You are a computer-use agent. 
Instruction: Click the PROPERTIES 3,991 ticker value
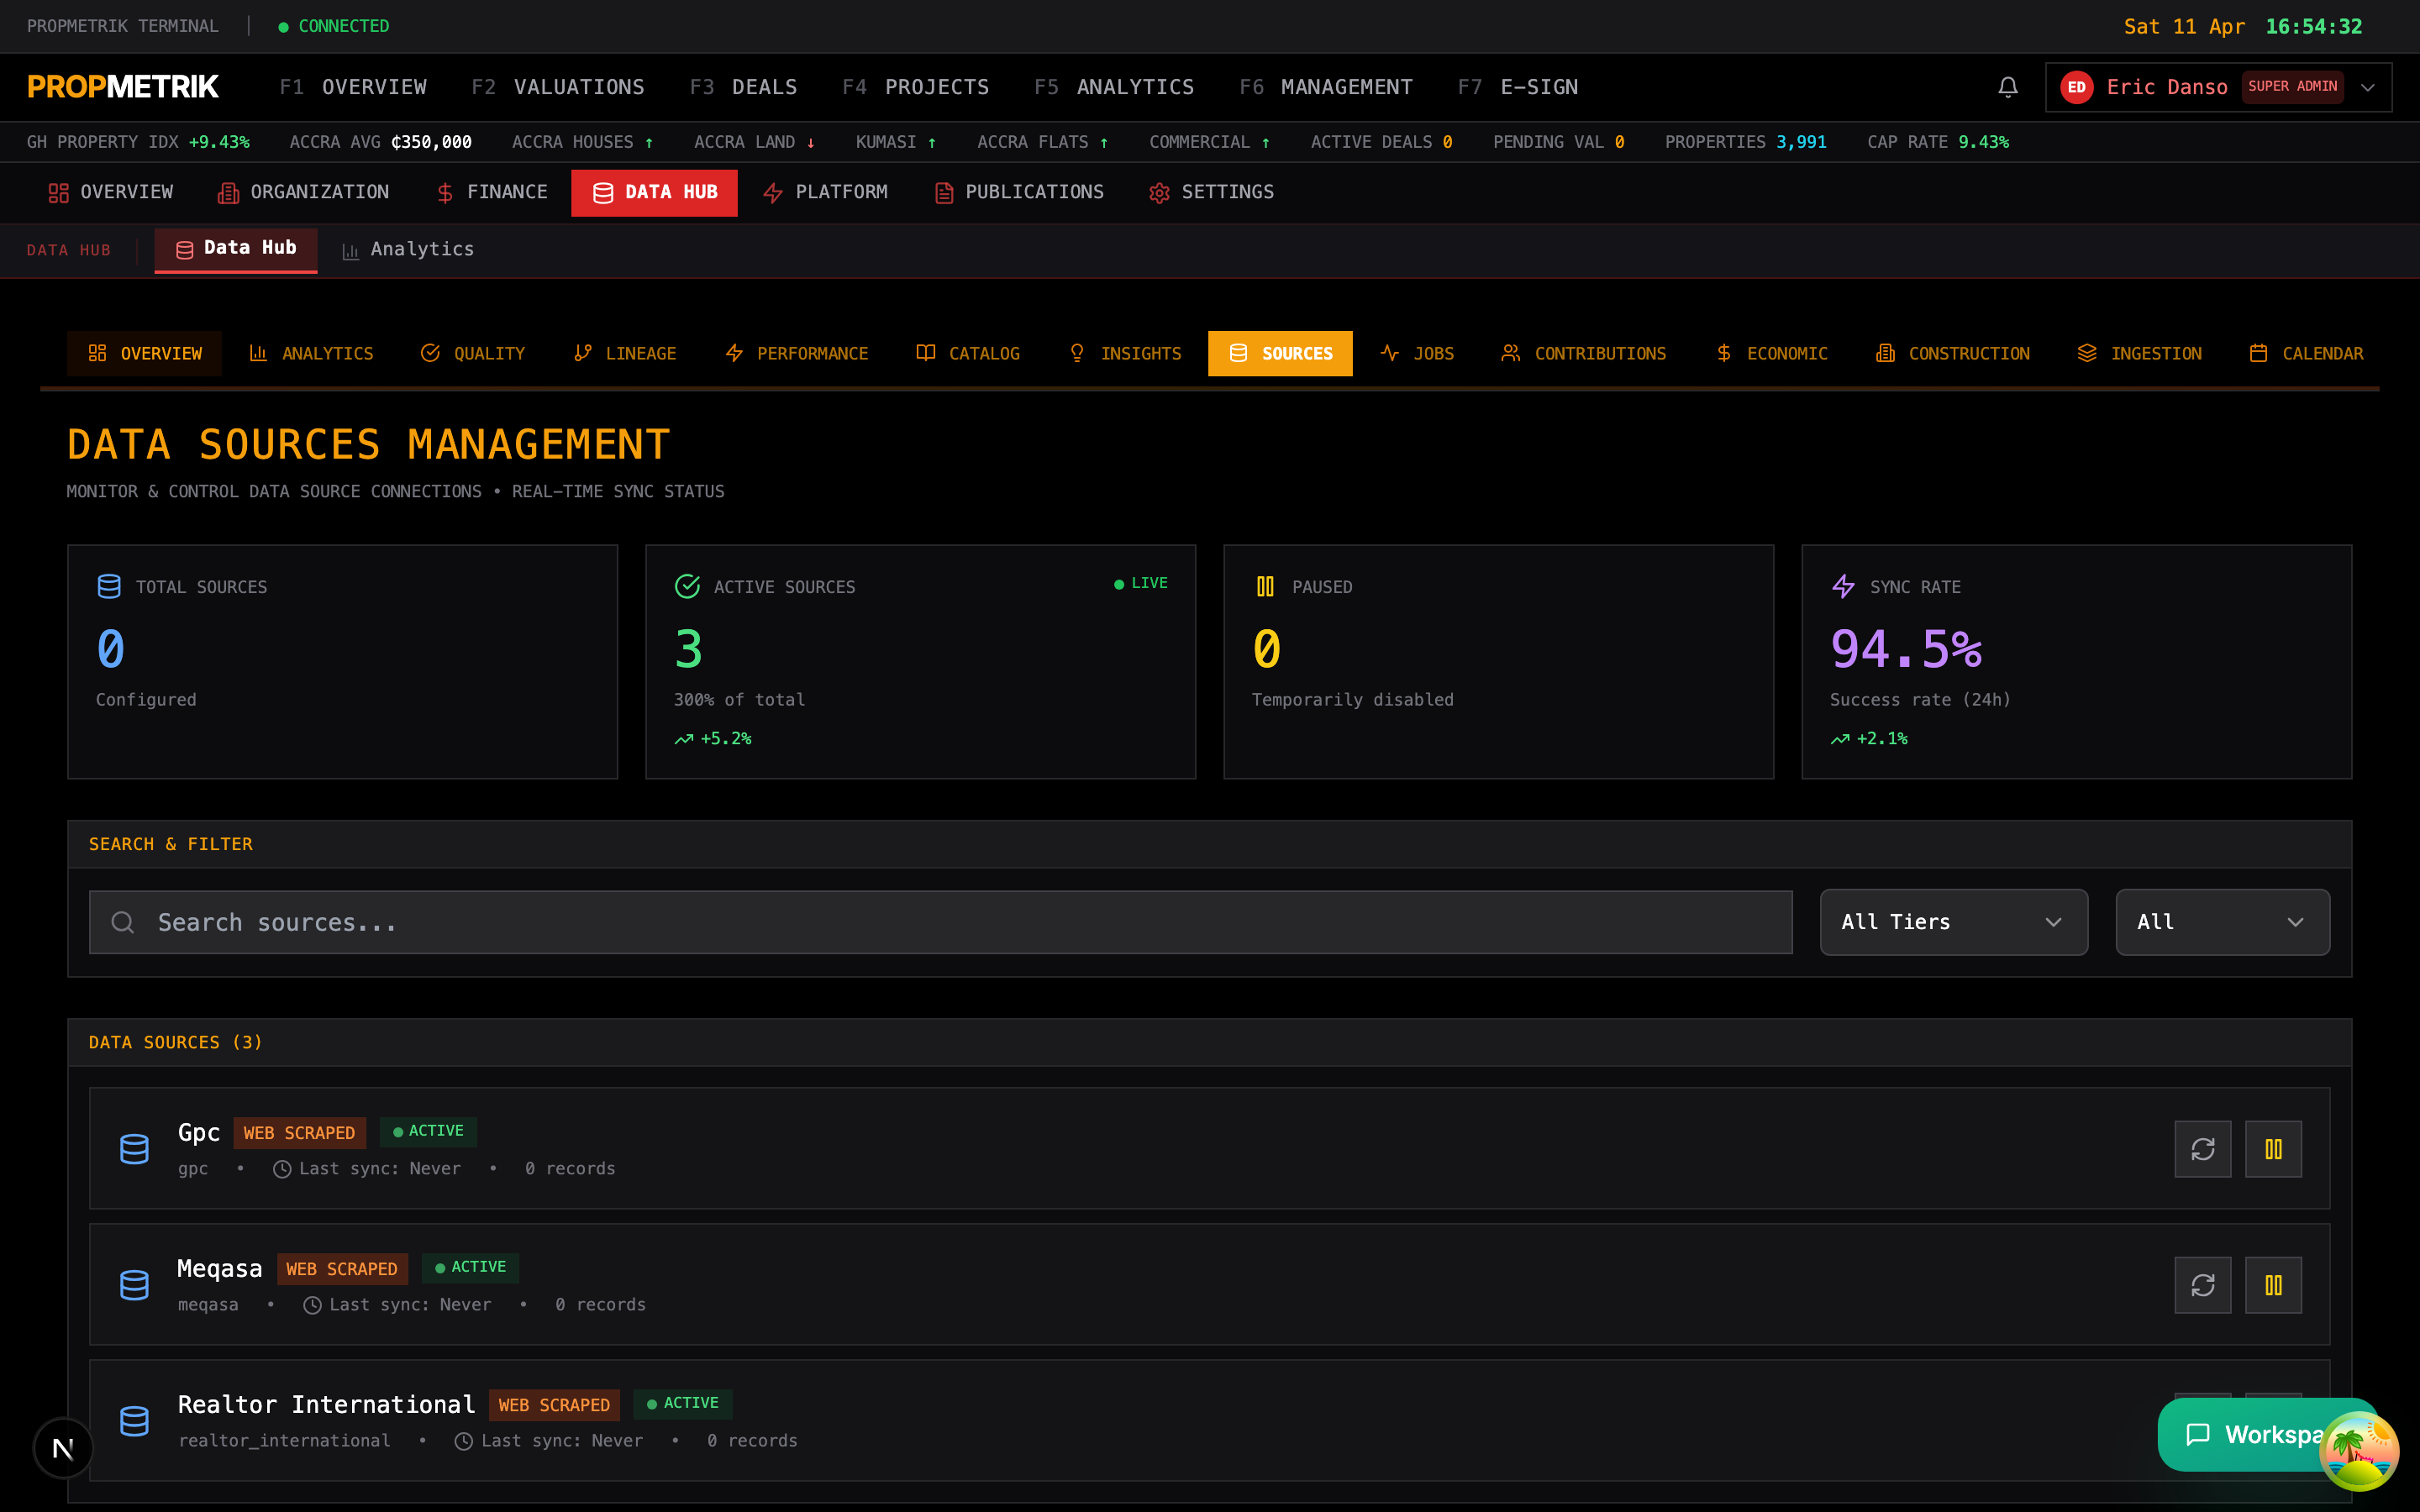coord(1800,142)
